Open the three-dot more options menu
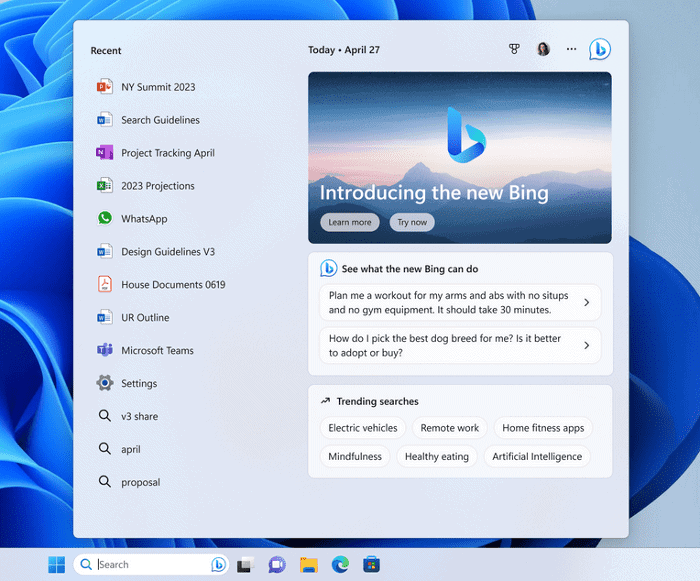Screen dimensions: 700x581 point(571,49)
